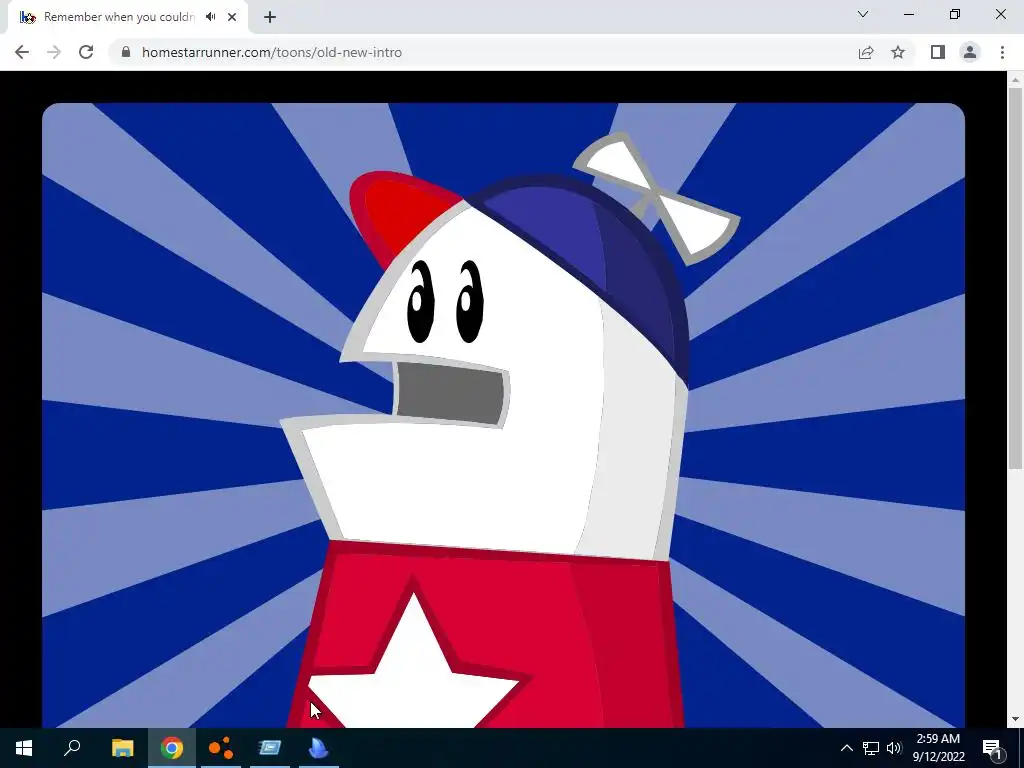Open the system volume control
Viewport: 1024px width, 768px height.
(x=894, y=748)
